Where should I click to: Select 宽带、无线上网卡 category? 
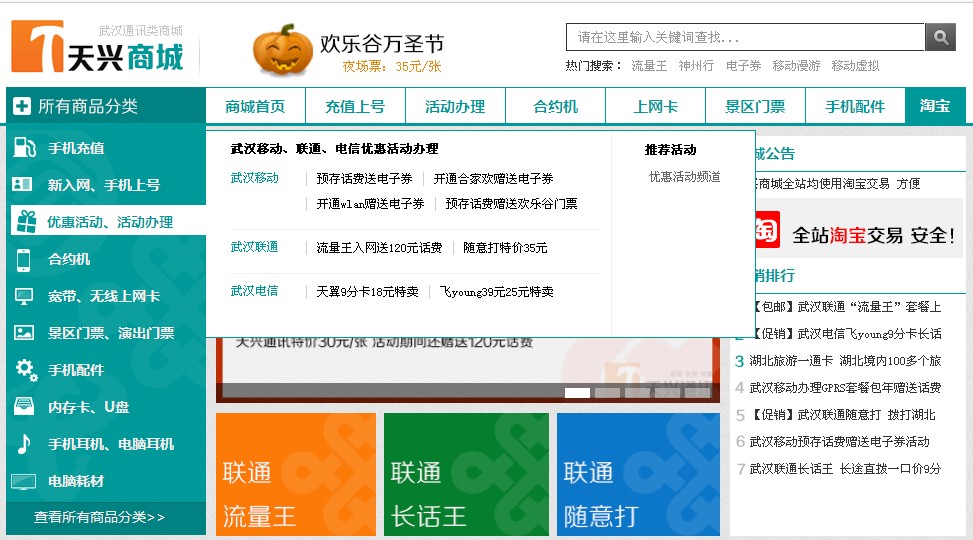pyautogui.click(x=104, y=296)
